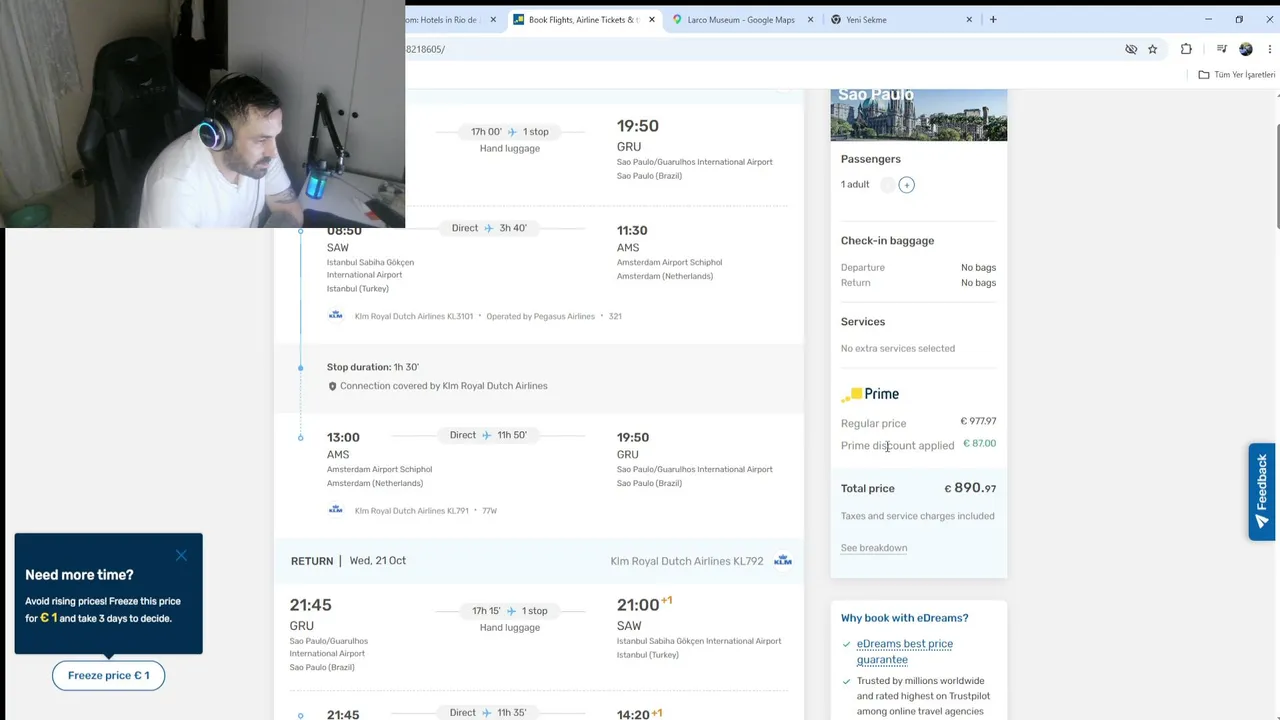The width and height of the screenshot is (1280, 720).
Task: Open the Chrome three-dot menu
Action: click(1270, 49)
